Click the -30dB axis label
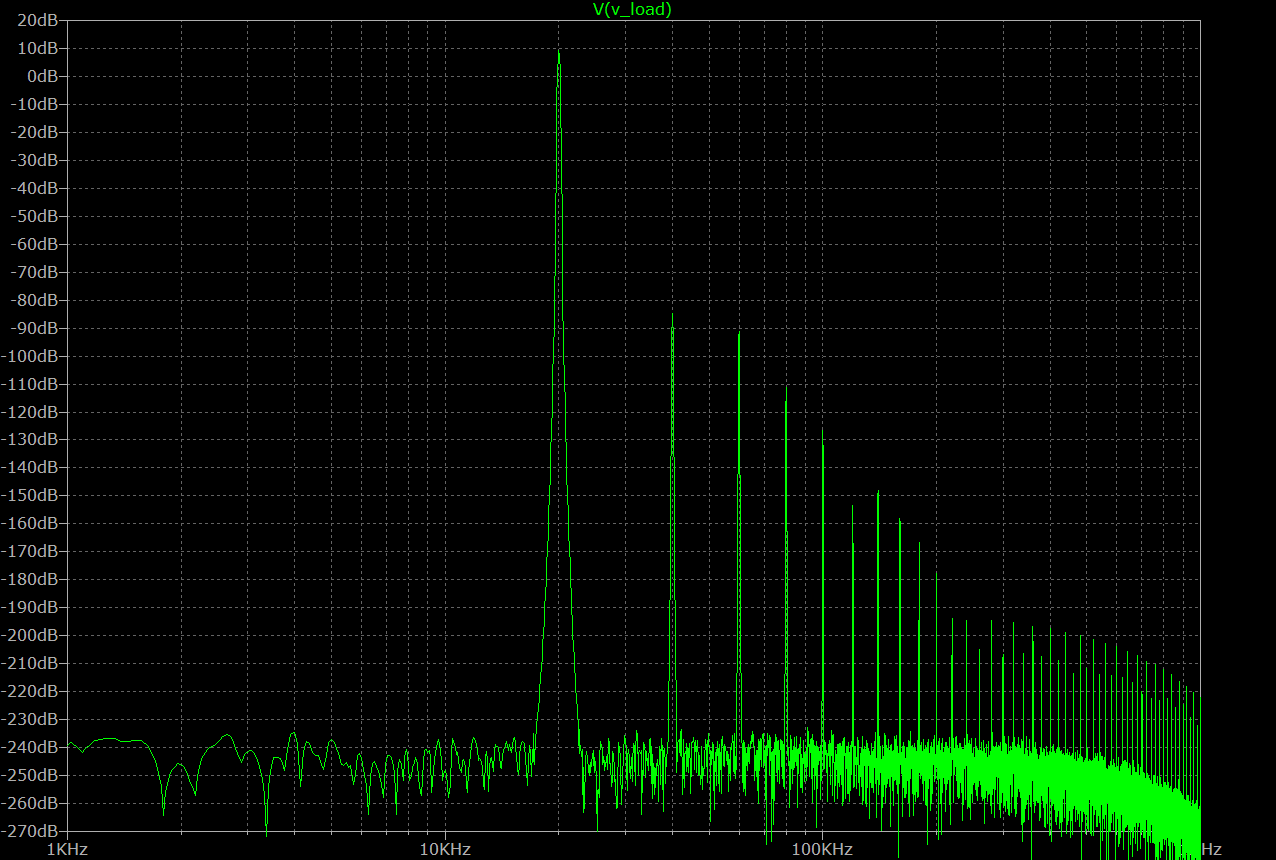The image size is (1276, 860). [x=35, y=160]
